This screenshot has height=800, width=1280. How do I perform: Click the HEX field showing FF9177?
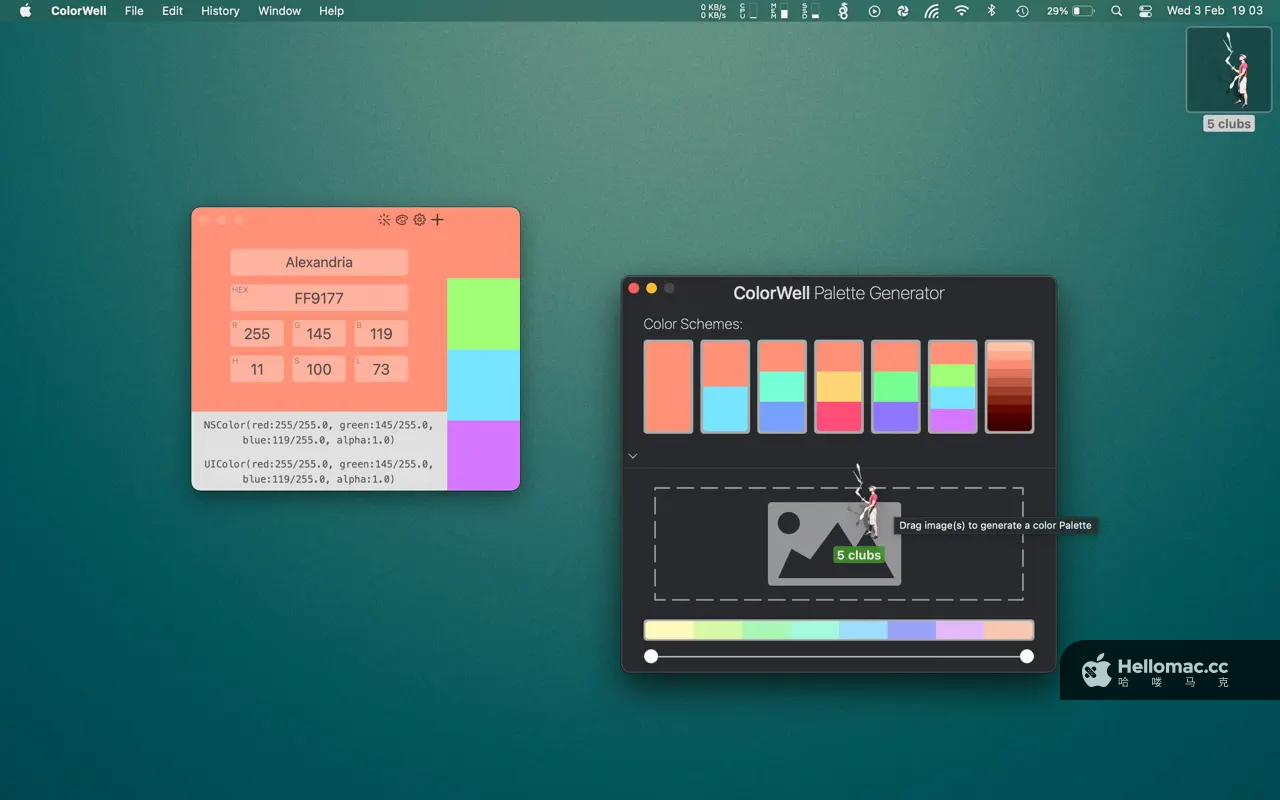[x=319, y=297]
